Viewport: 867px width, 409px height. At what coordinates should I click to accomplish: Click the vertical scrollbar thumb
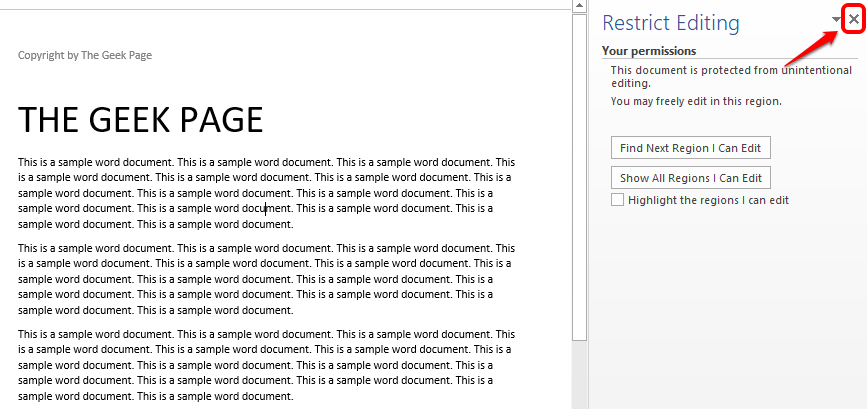click(x=579, y=178)
